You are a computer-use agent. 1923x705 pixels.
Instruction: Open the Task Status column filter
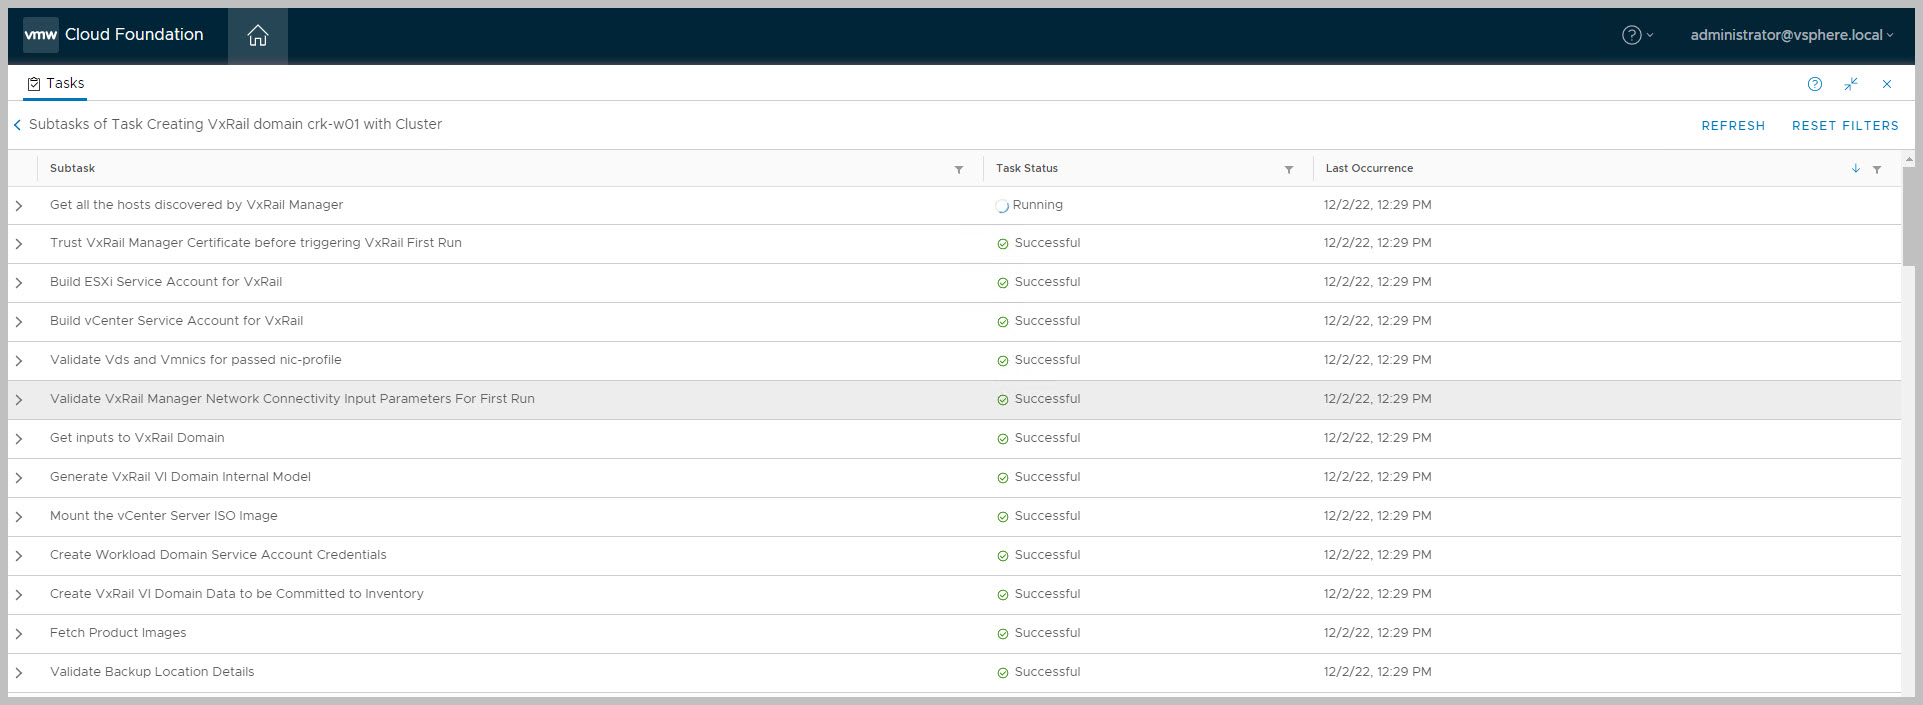1288,169
